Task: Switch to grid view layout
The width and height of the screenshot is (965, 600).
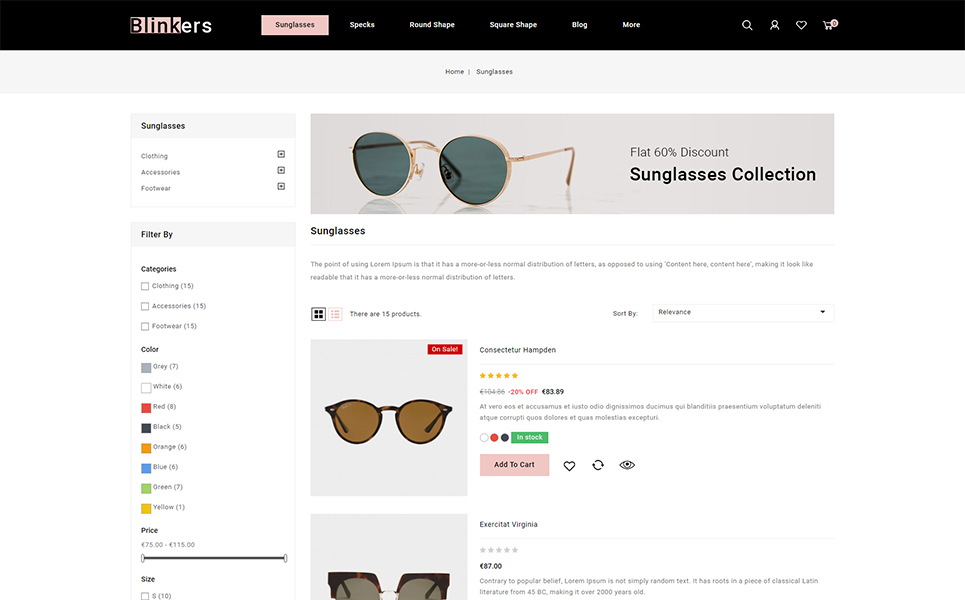Action: [x=319, y=314]
